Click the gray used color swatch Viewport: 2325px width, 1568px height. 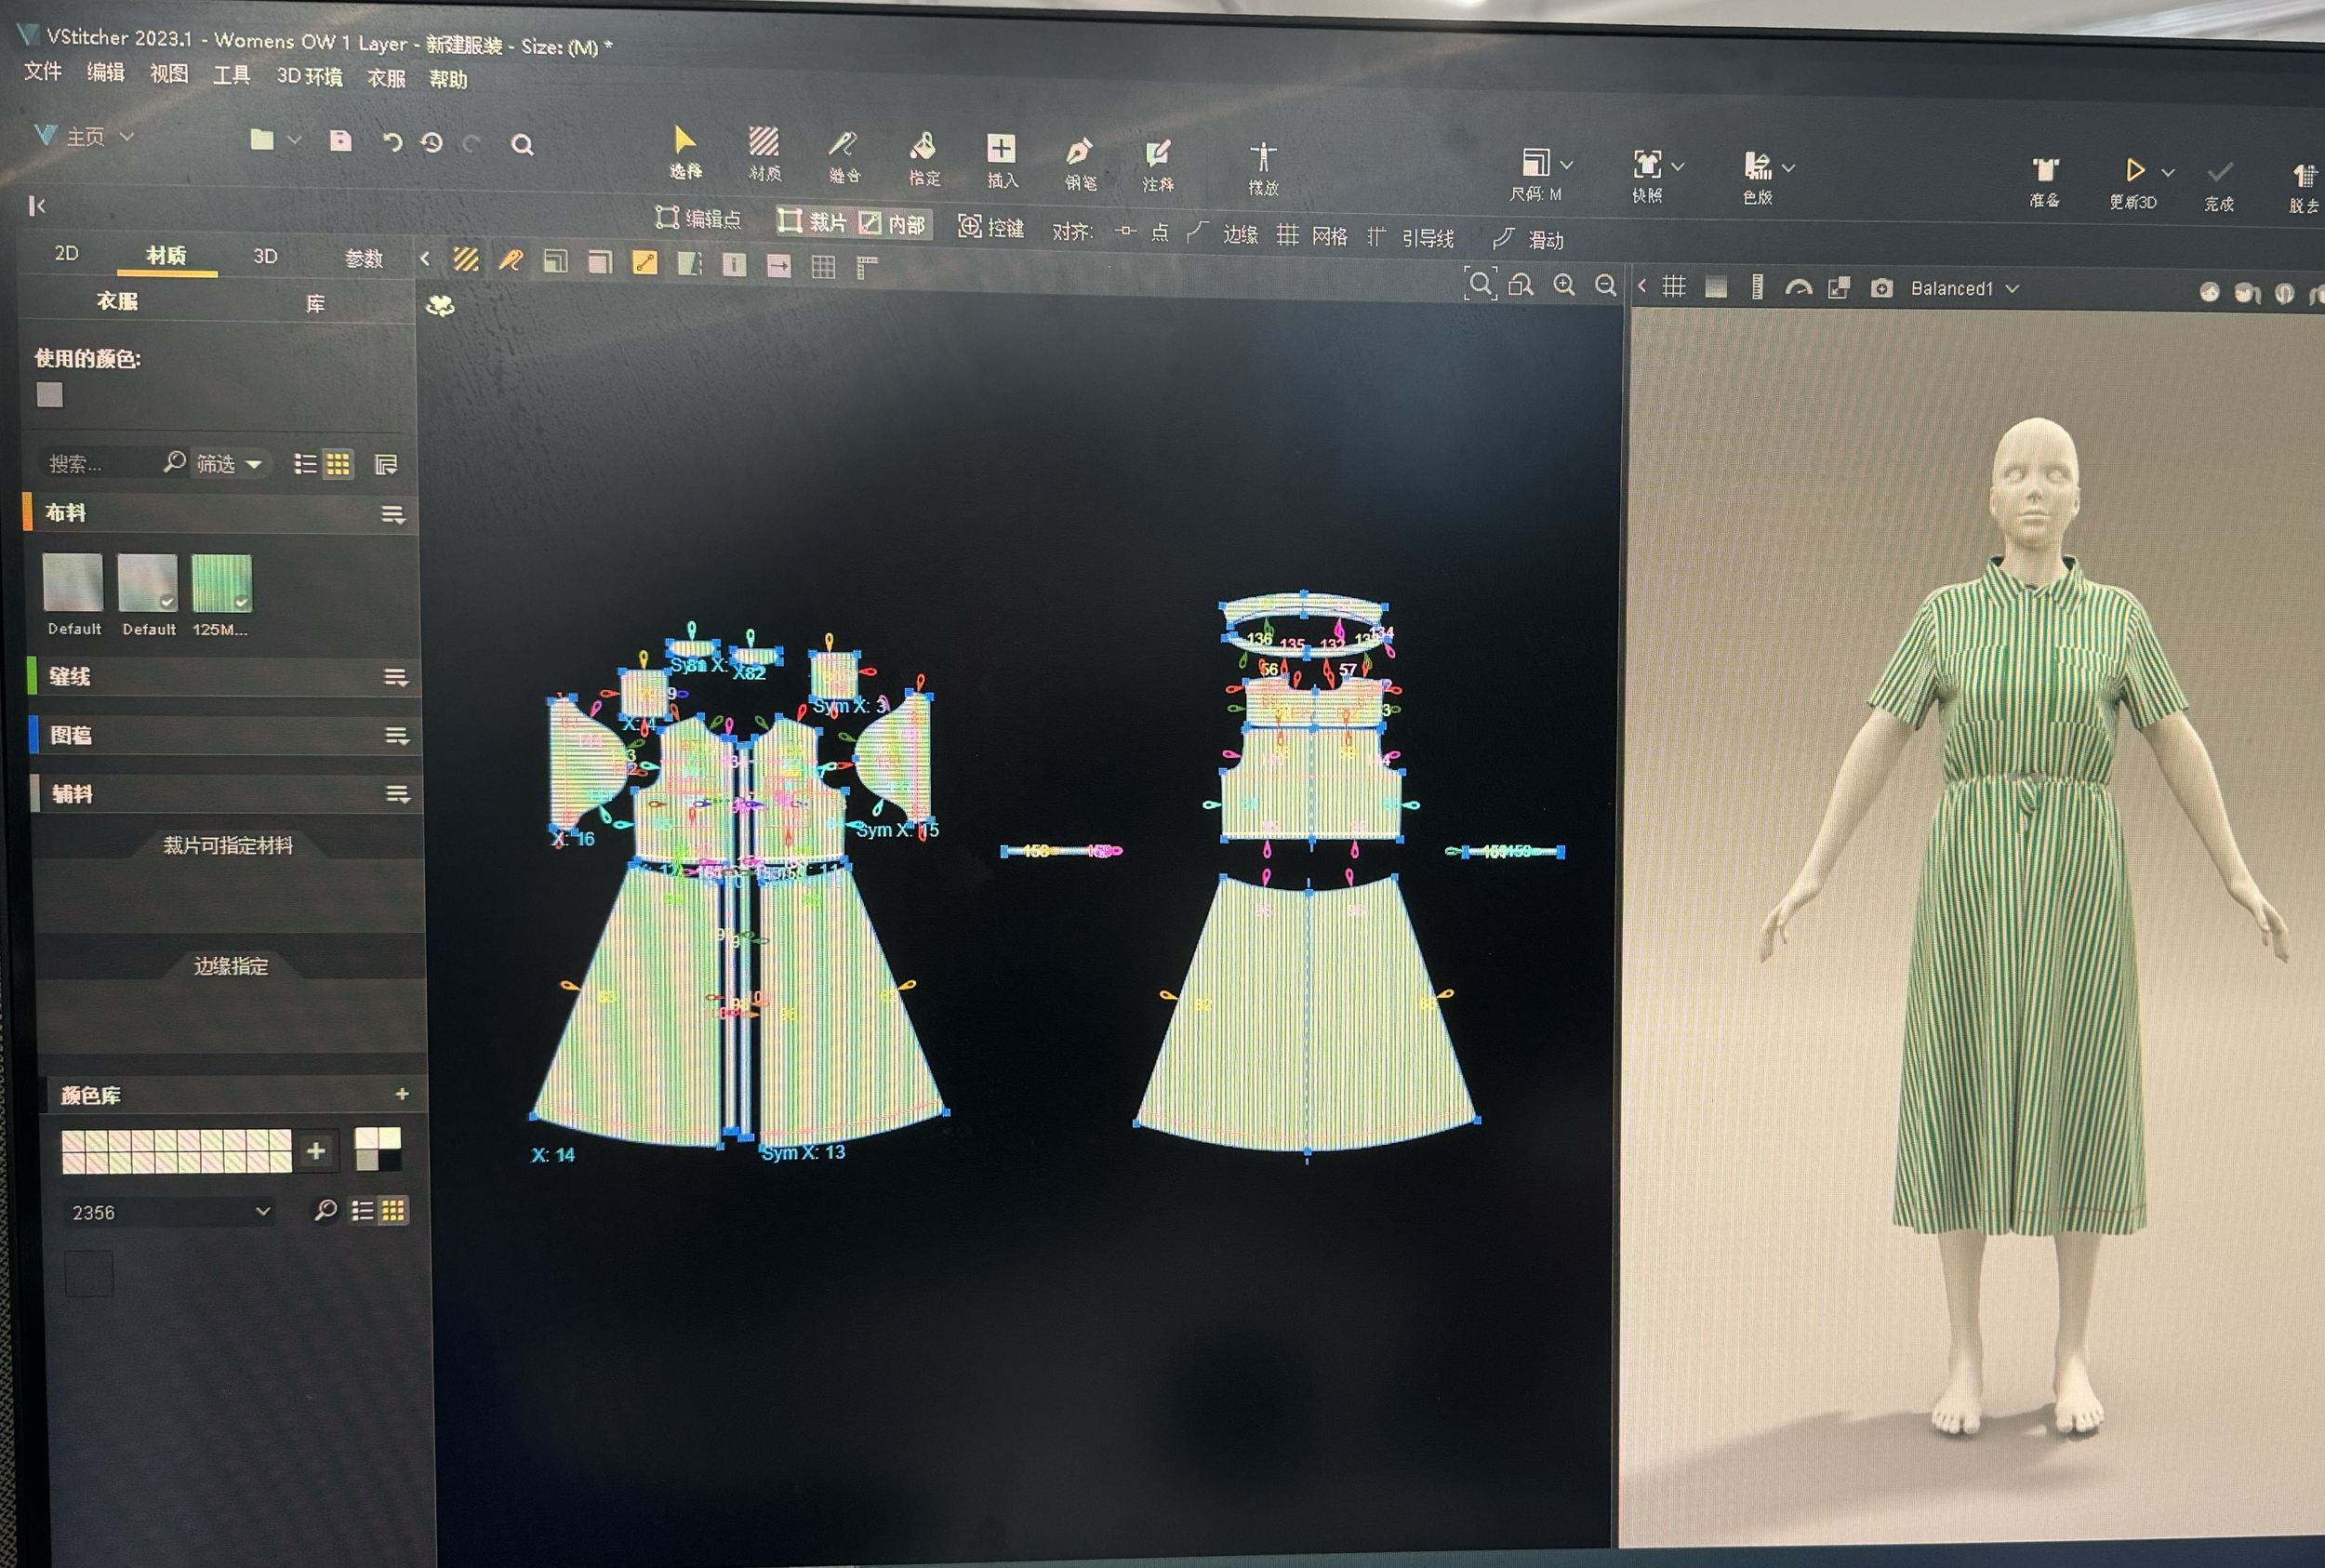(50, 395)
